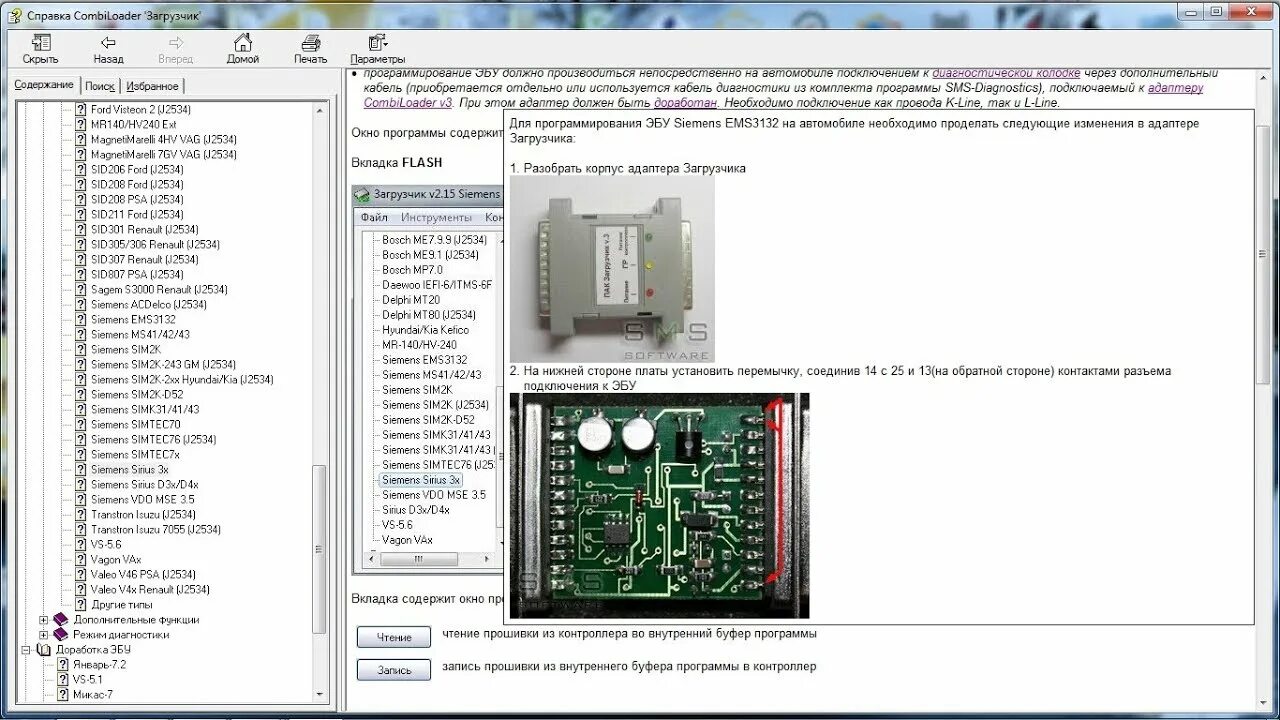Open the Ford Visteon 2 (J2534) topic
The height and width of the screenshot is (720, 1280).
pyautogui.click(x=141, y=109)
